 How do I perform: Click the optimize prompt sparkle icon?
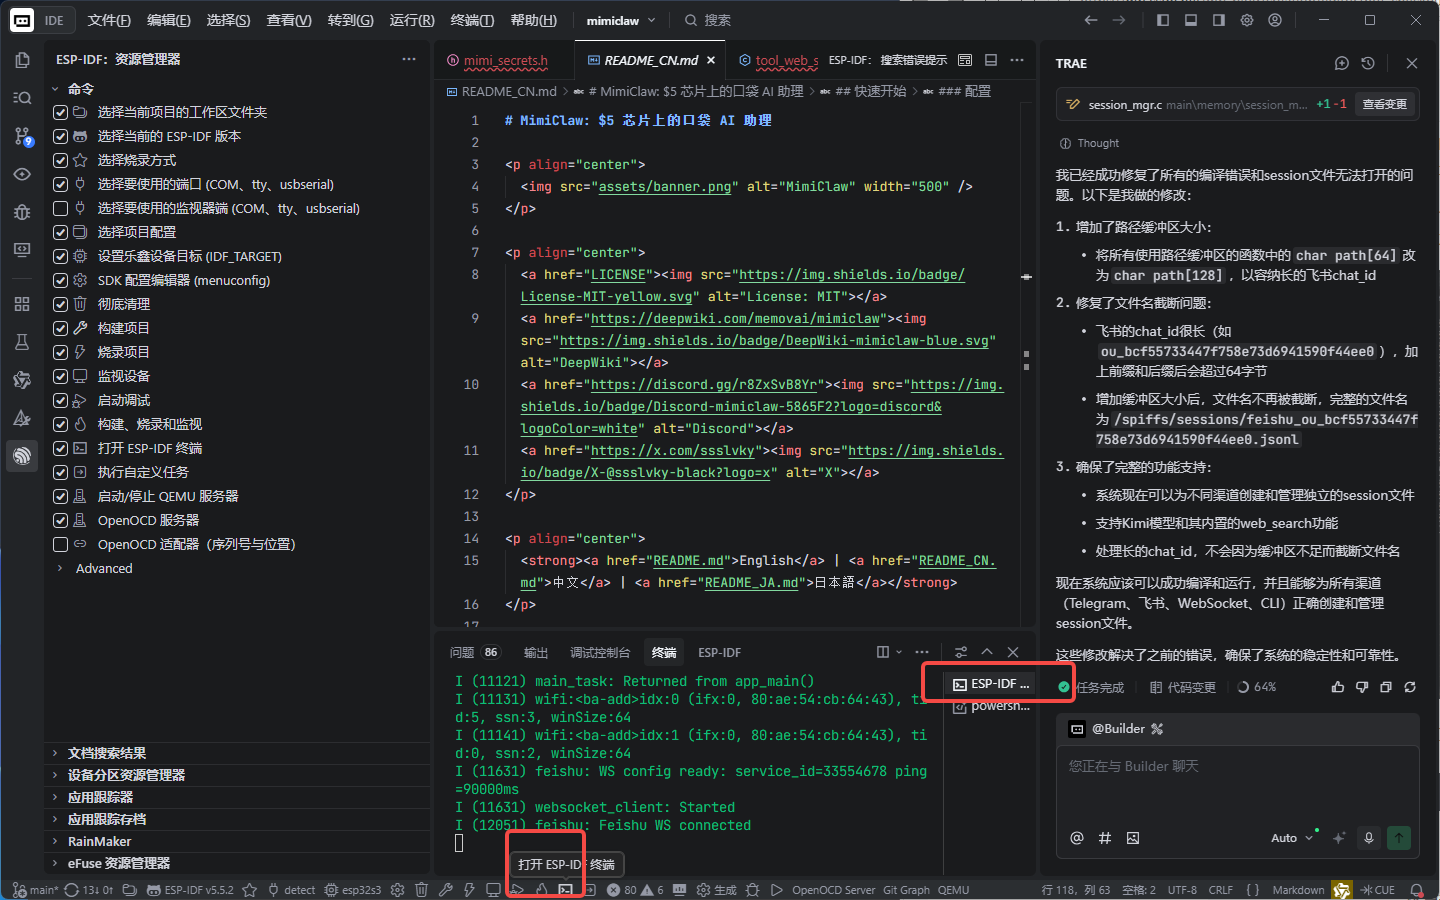1339,838
